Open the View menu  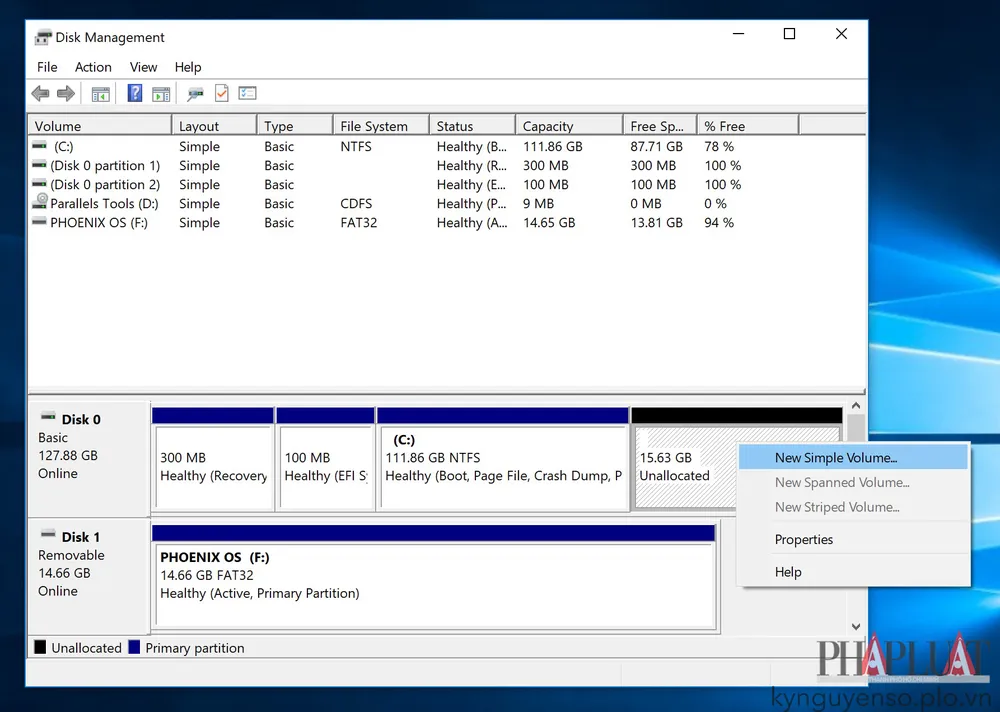143,67
